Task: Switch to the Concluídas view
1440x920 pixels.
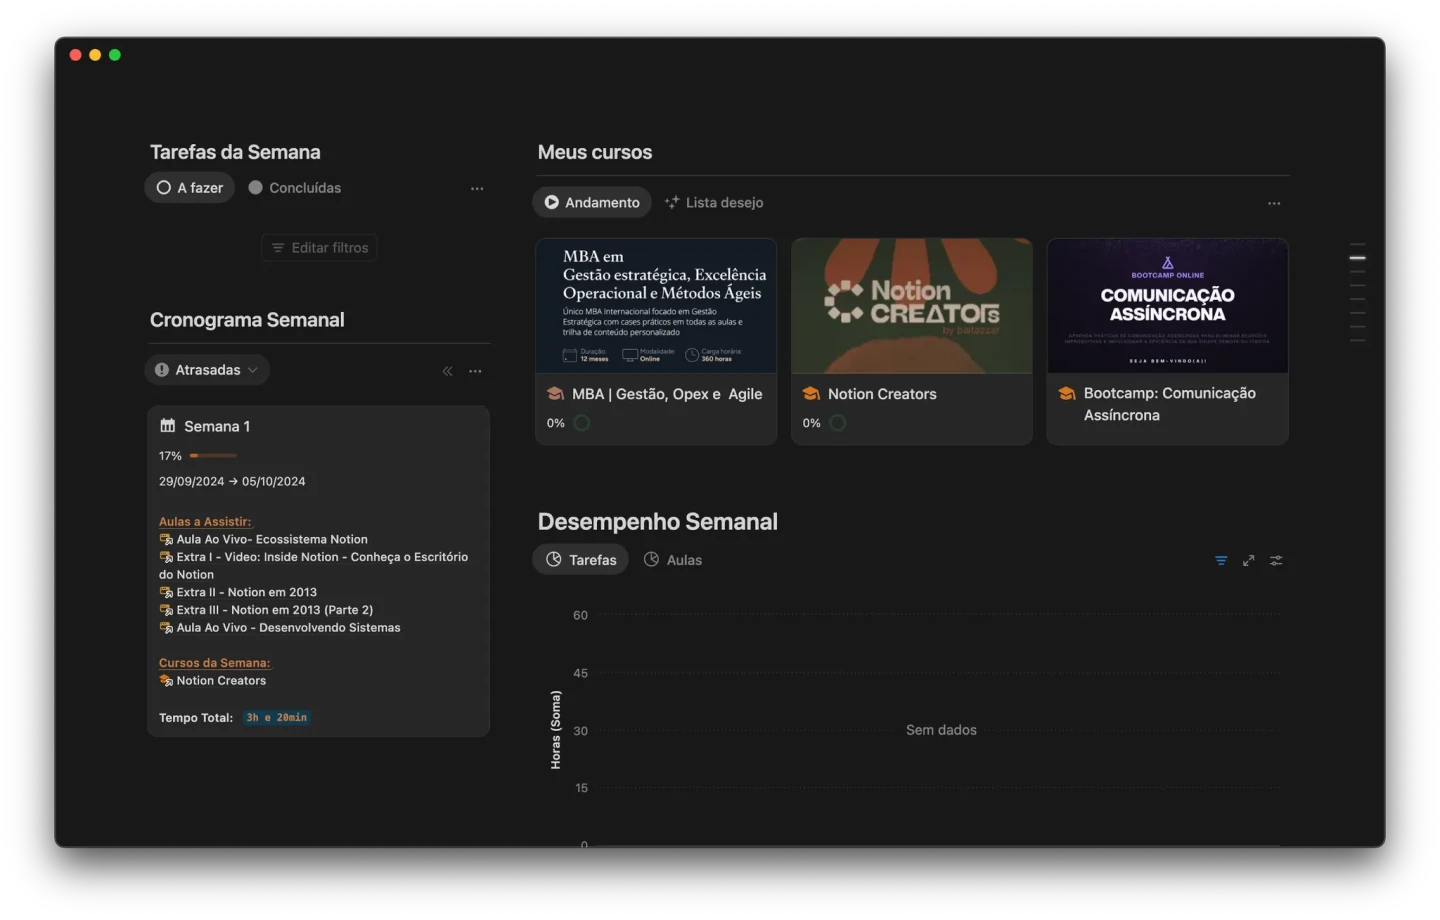Action: pos(295,188)
